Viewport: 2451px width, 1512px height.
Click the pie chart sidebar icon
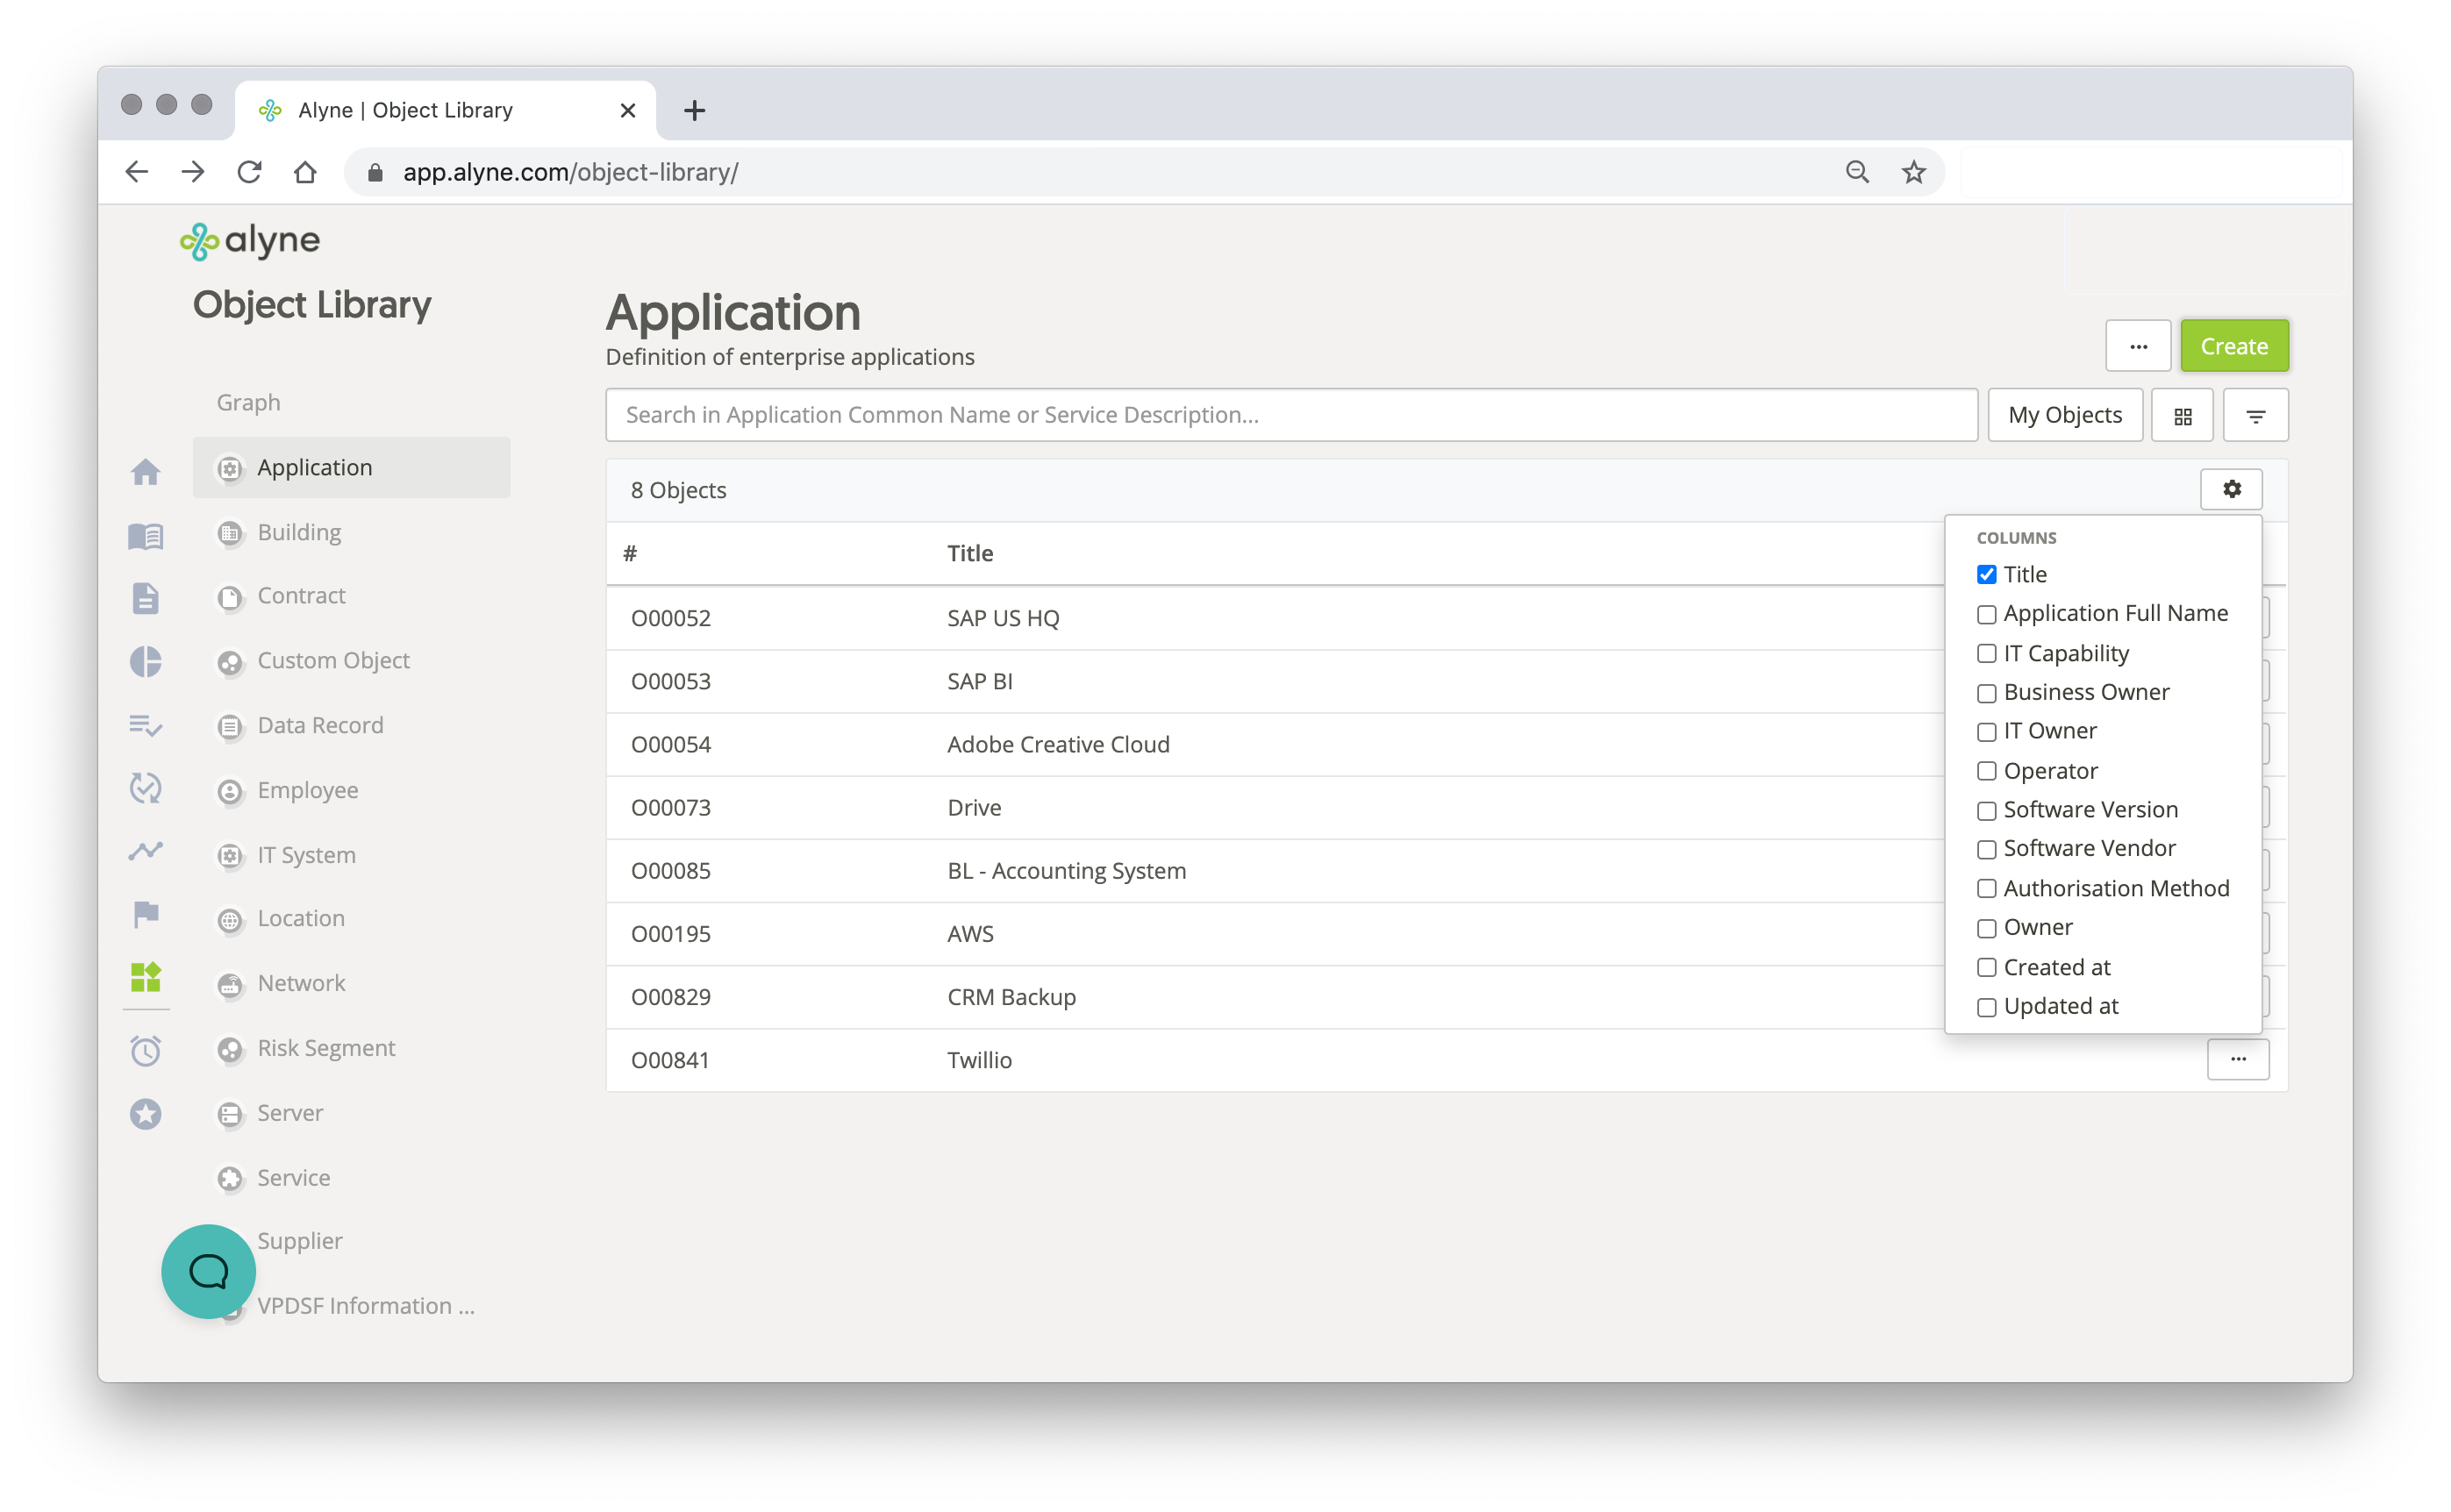pyautogui.click(x=146, y=661)
